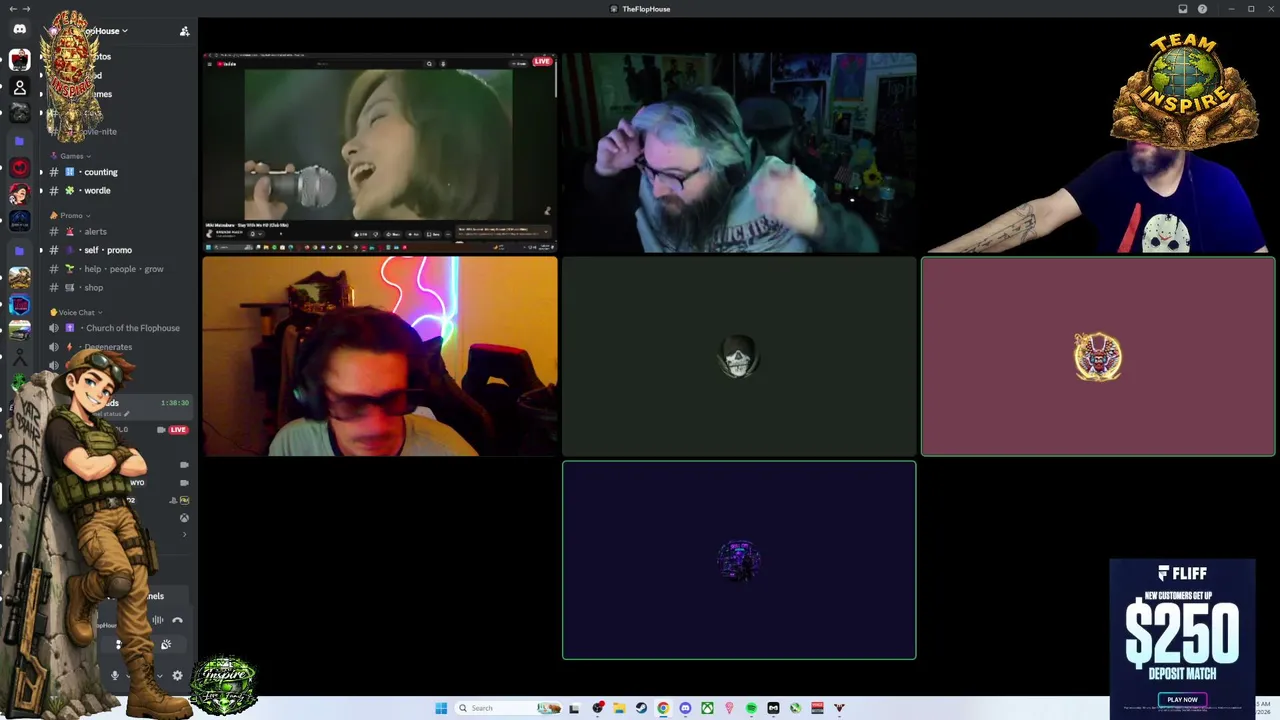Select the dark purple participant tile avatar
Viewport: 1280px width, 720px height.
(x=739, y=560)
